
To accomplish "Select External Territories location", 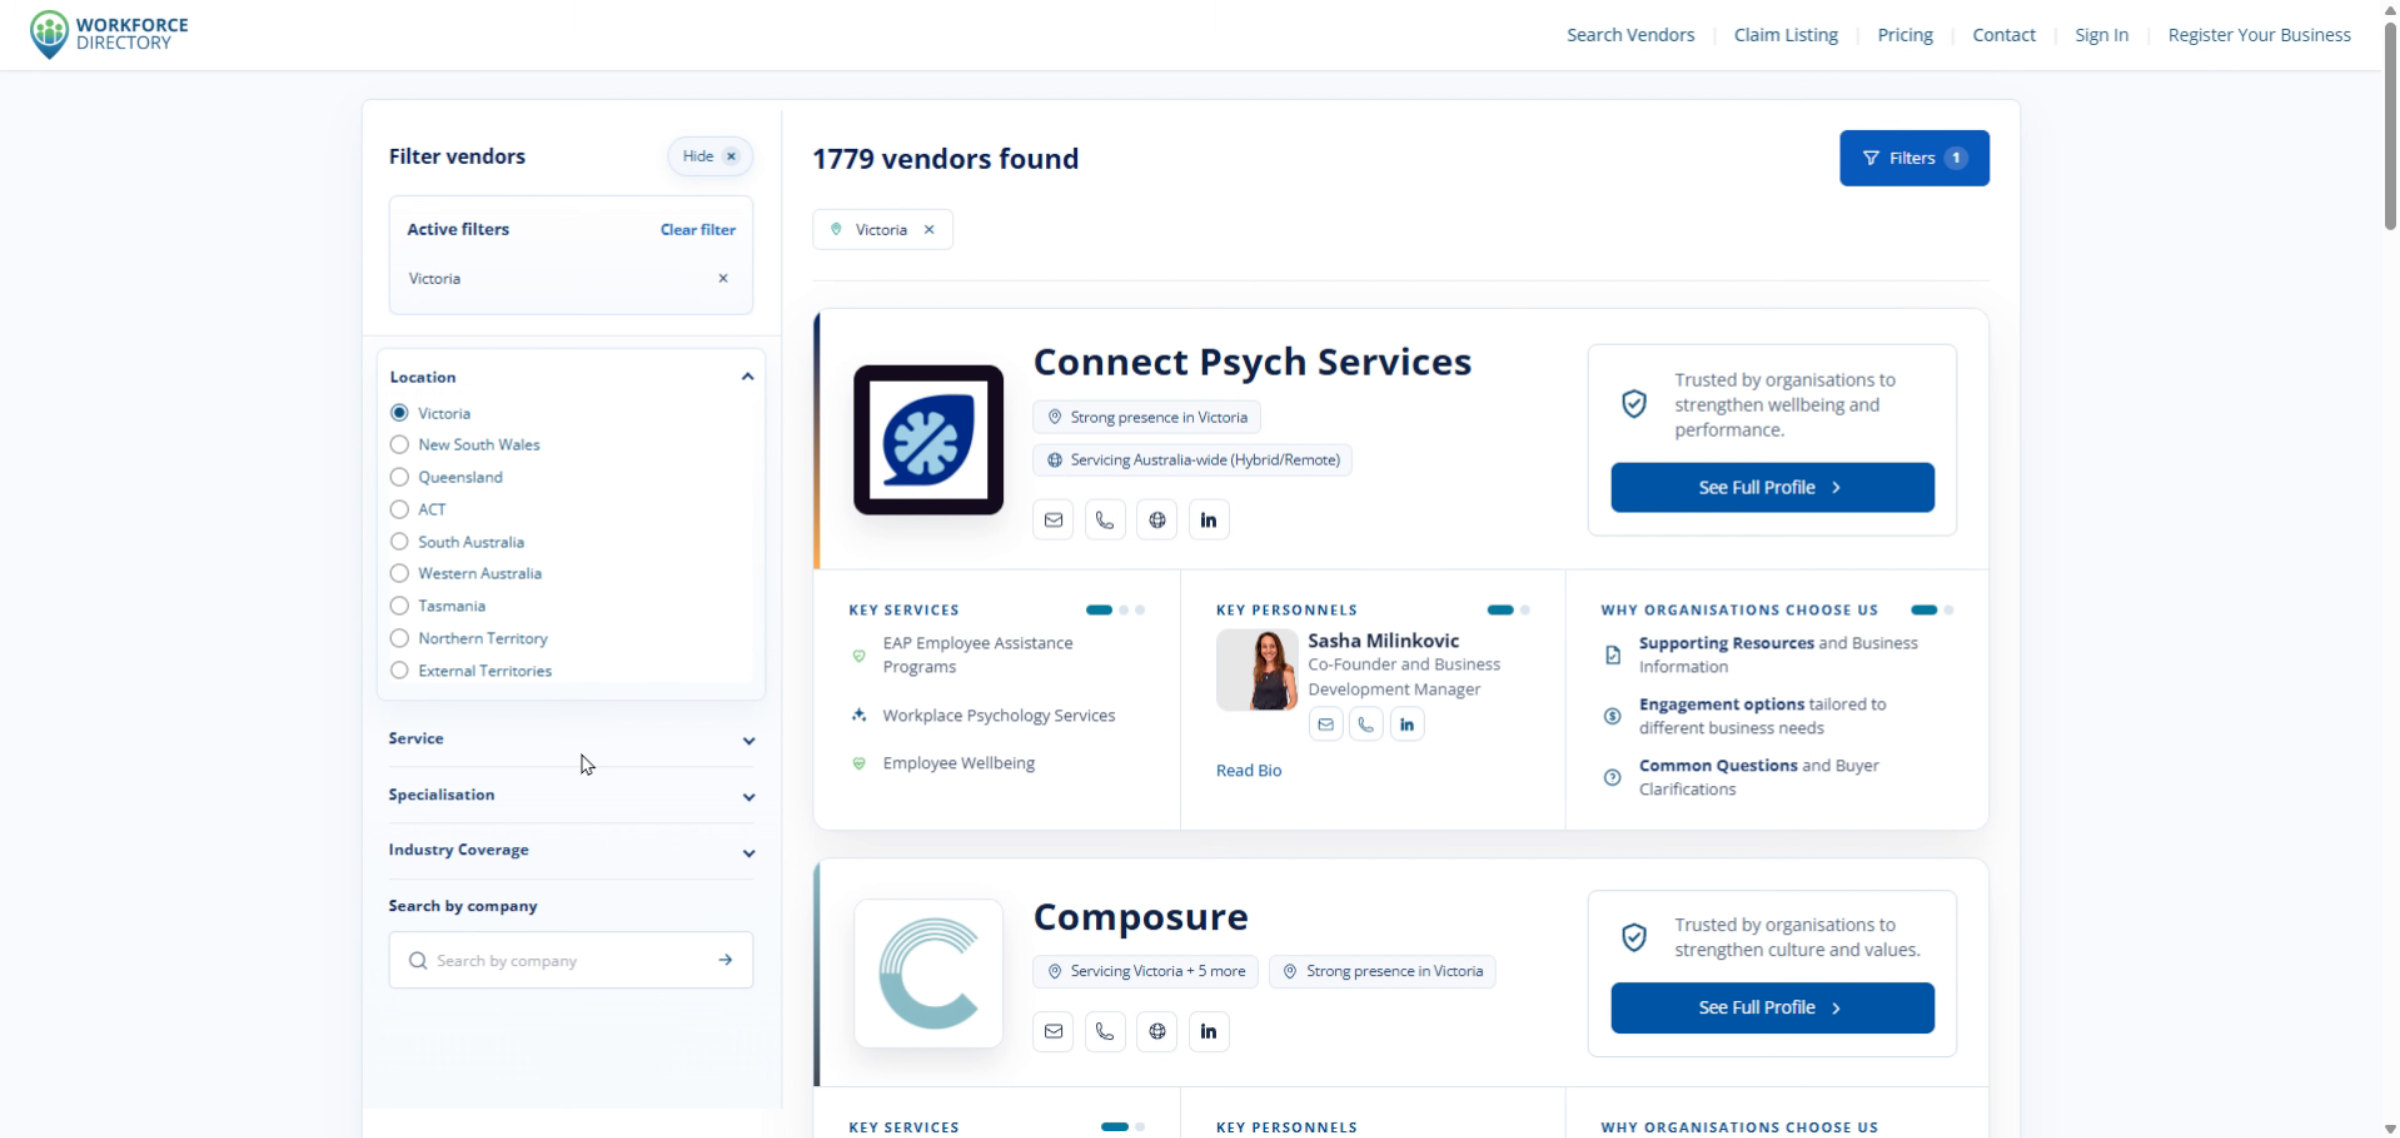I will (x=400, y=670).
